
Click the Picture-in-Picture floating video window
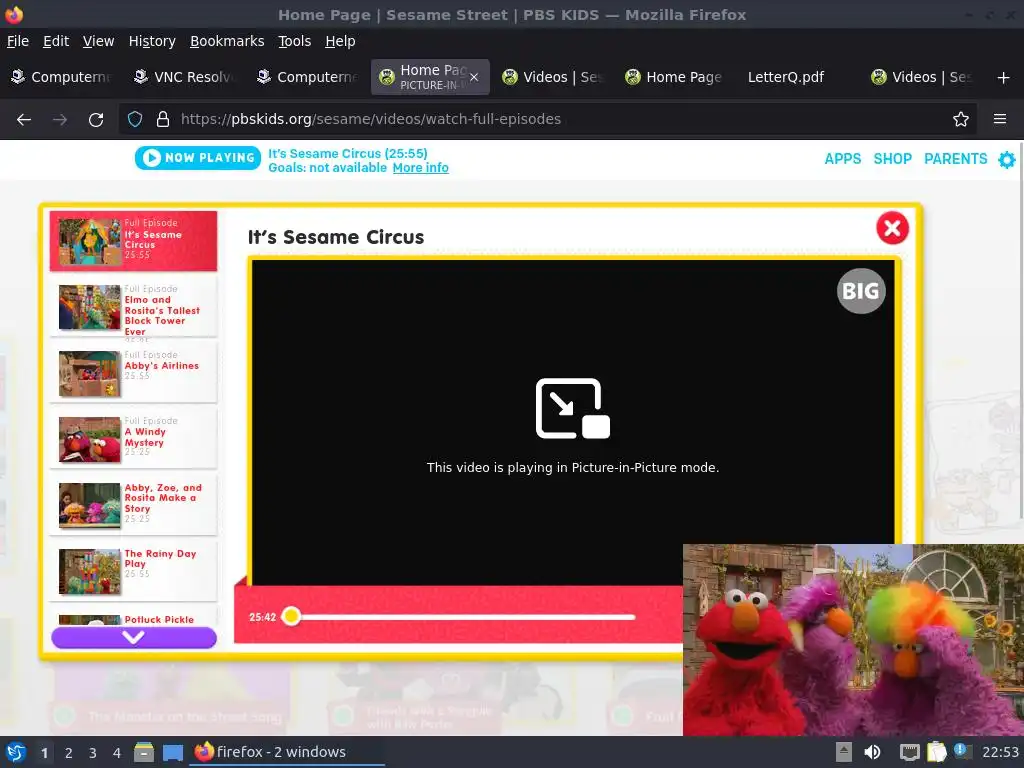pos(853,640)
